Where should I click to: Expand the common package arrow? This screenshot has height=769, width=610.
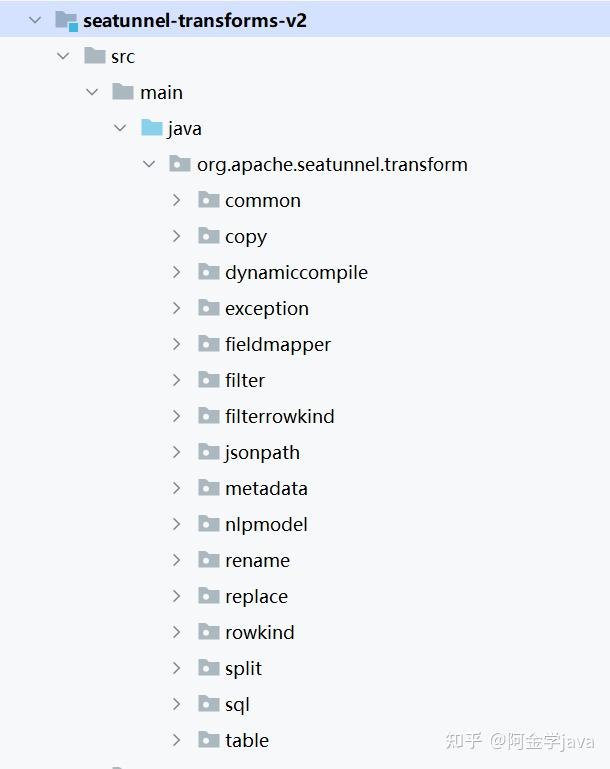tap(177, 200)
